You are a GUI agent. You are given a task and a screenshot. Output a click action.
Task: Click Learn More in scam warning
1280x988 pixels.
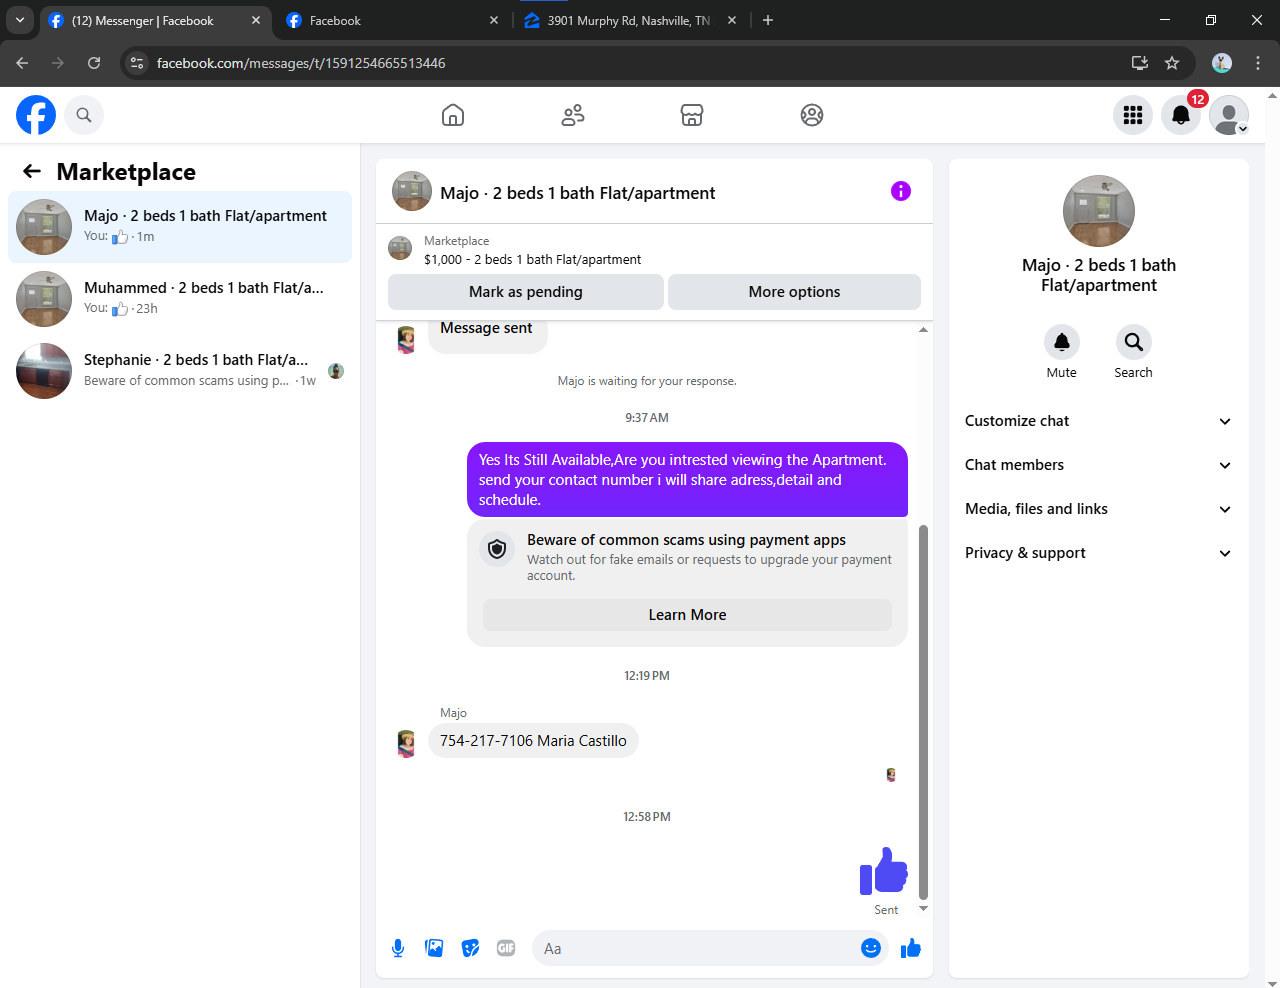[688, 615]
